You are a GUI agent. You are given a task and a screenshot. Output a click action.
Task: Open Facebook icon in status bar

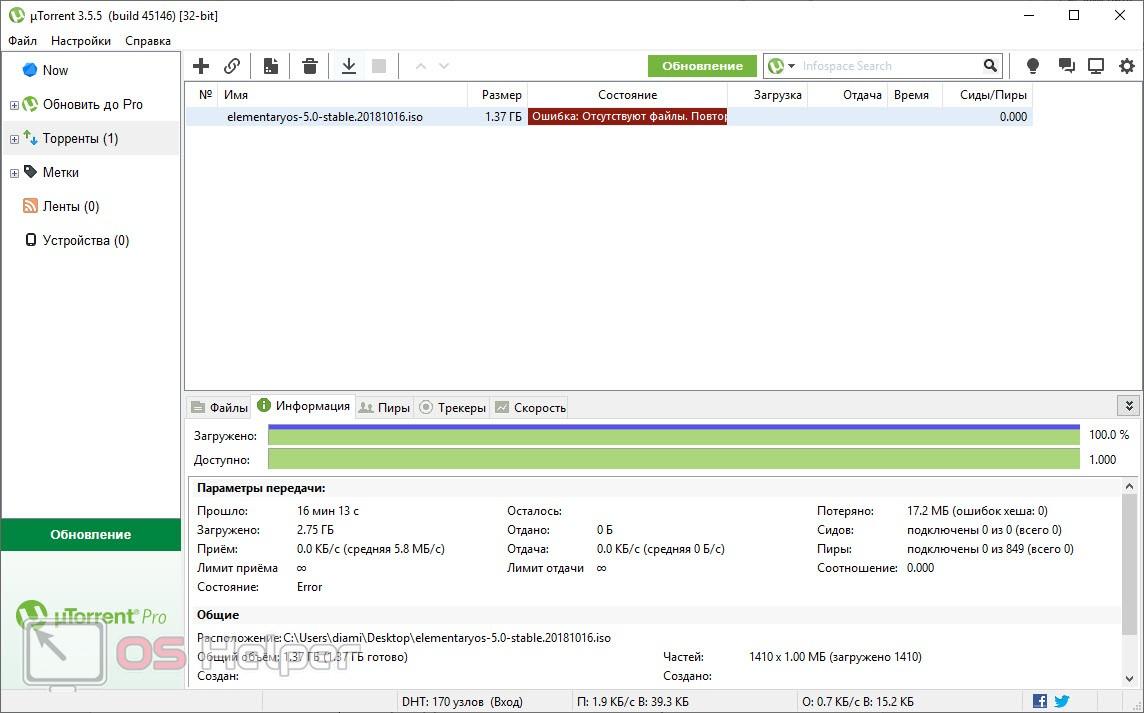[1040, 701]
